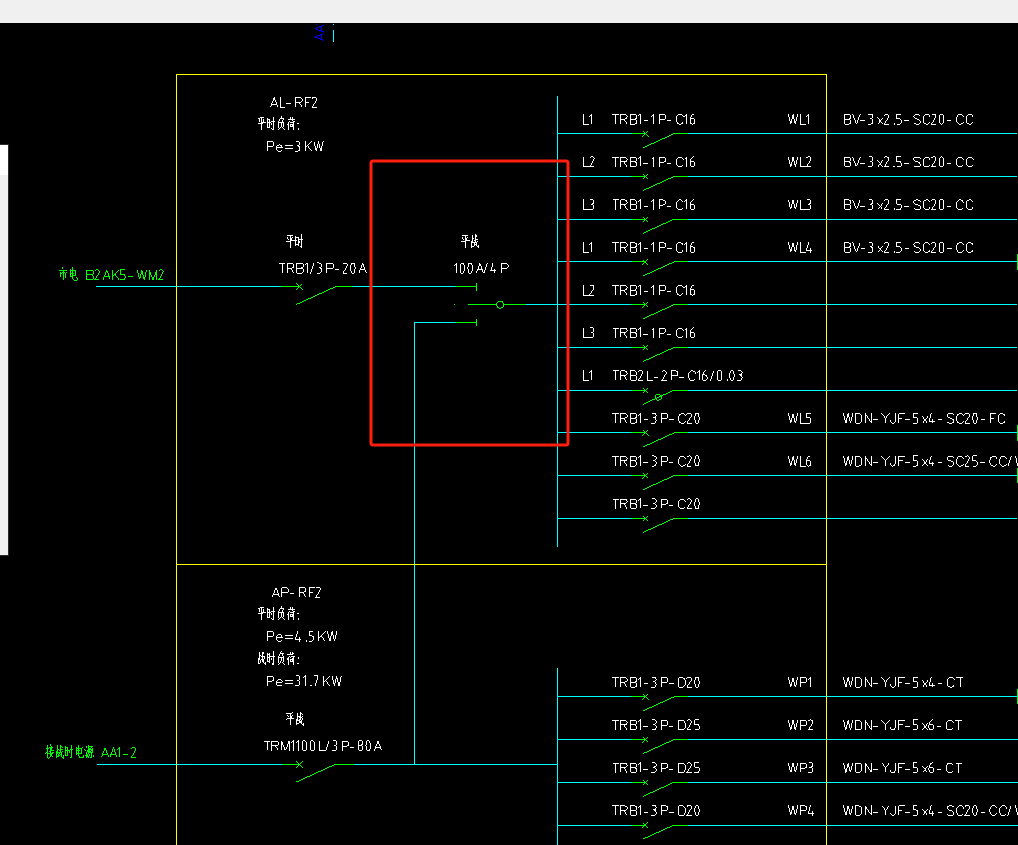Select the TRM1100L/3P-80A breaker label
This screenshot has height=845, width=1018.
pyautogui.click(x=323, y=746)
